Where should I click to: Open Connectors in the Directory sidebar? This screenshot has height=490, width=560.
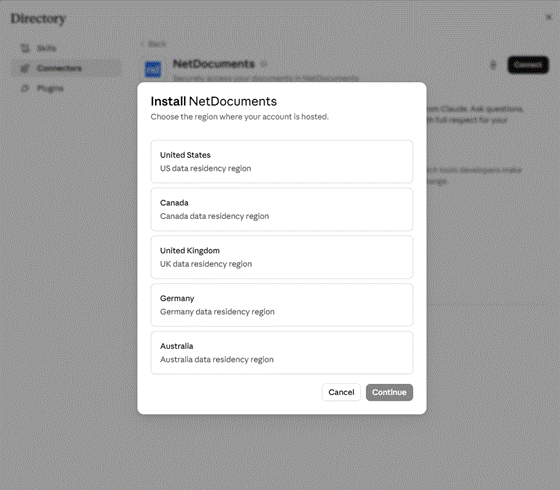[66, 68]
